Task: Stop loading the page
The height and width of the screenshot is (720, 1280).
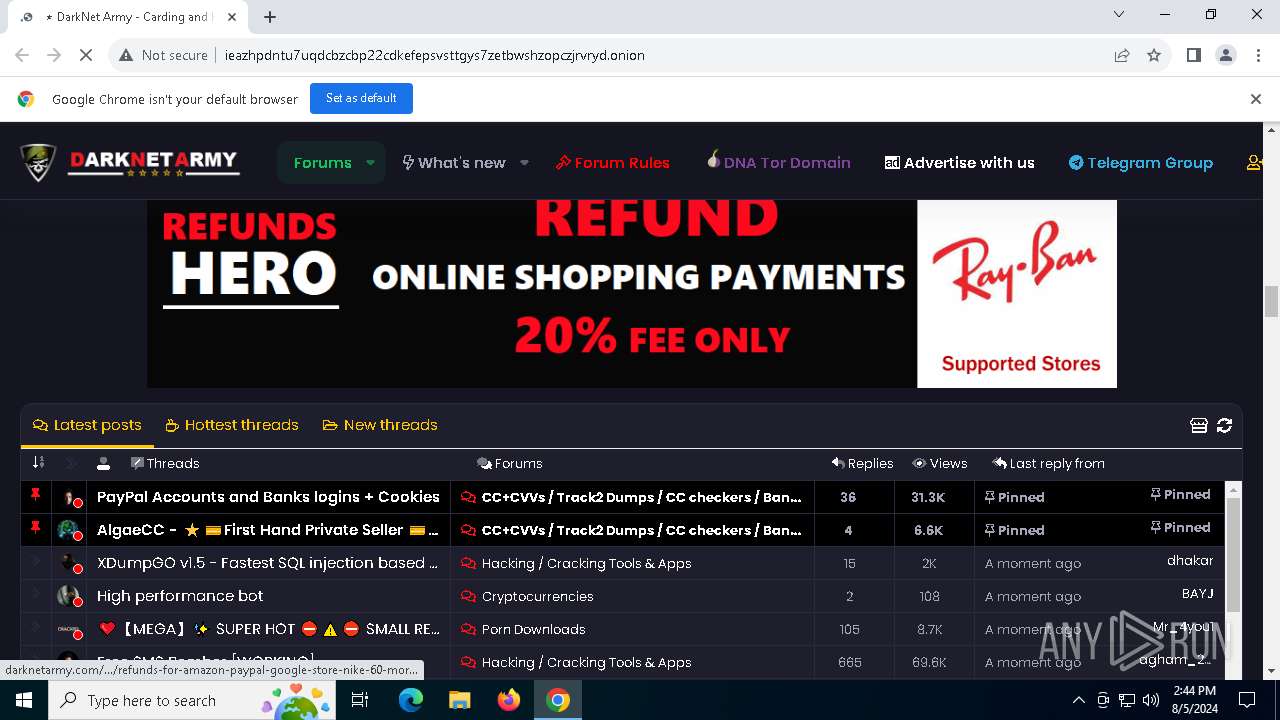Action: (x=86, y=55)
